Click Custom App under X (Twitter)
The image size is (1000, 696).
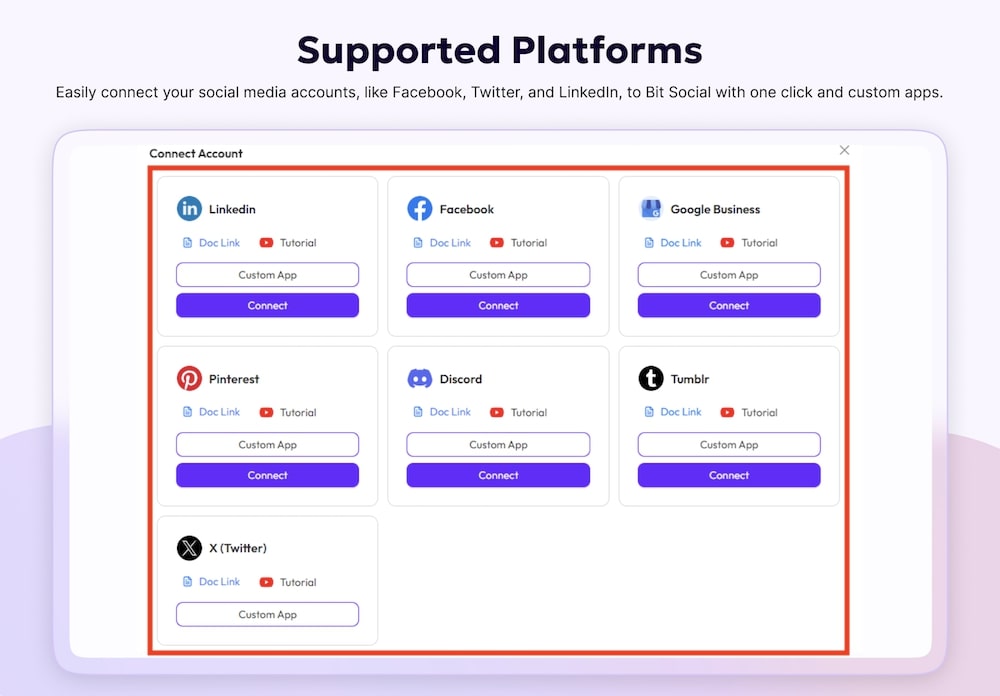pyautogui.click(x=267, y=614)
